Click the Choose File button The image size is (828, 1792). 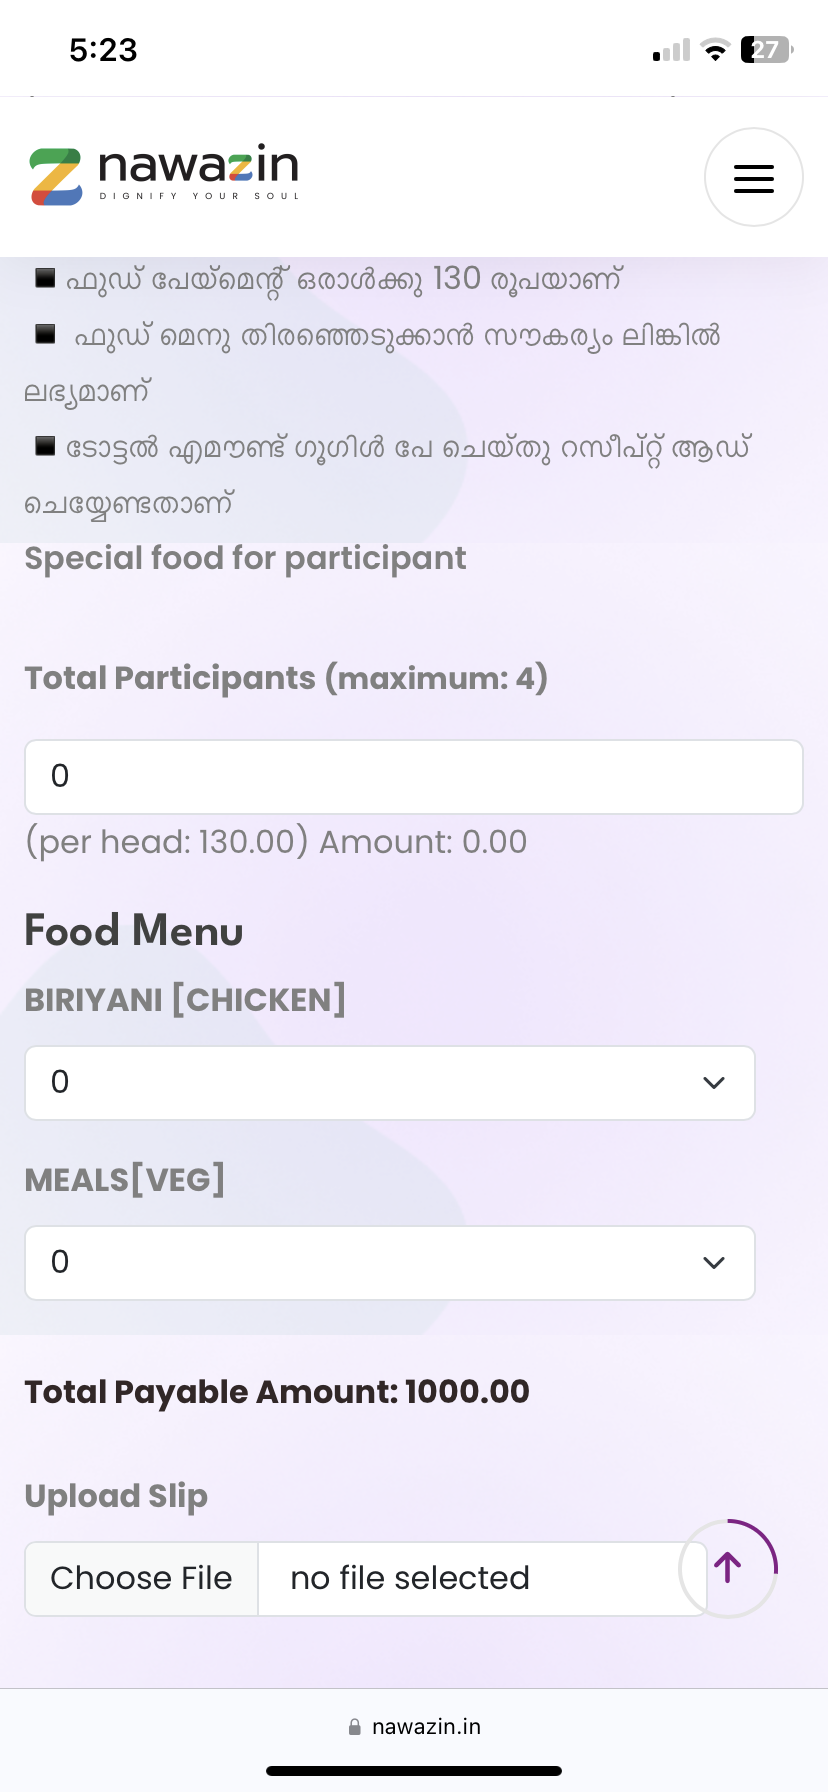point(141,1579)
